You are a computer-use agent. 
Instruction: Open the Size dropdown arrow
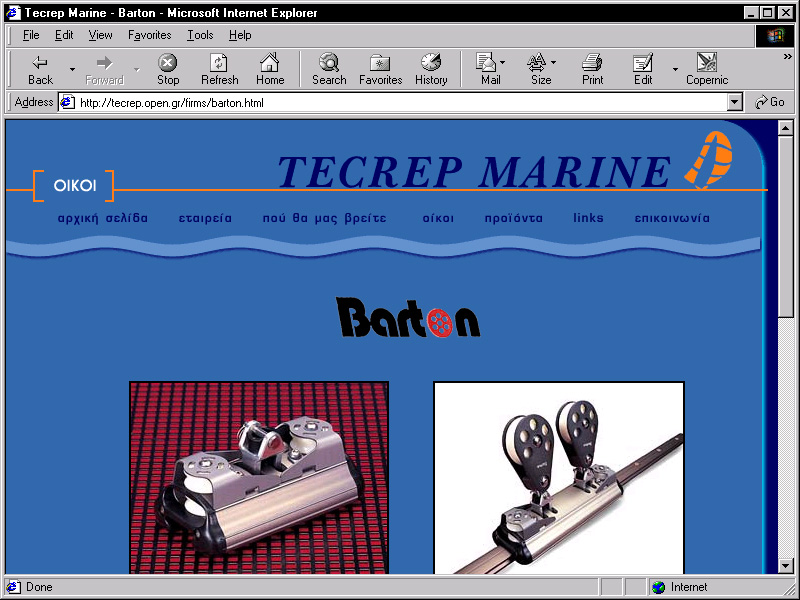554,62
